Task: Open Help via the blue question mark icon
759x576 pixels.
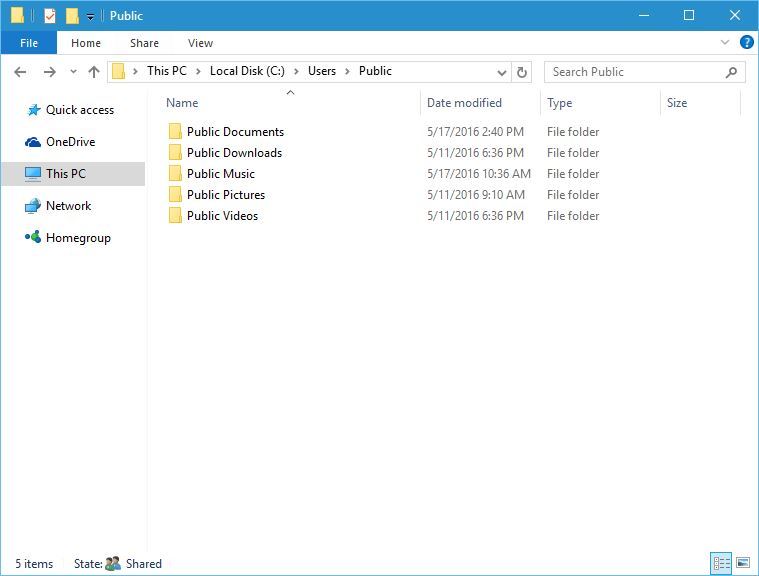Action: (746, 43)
